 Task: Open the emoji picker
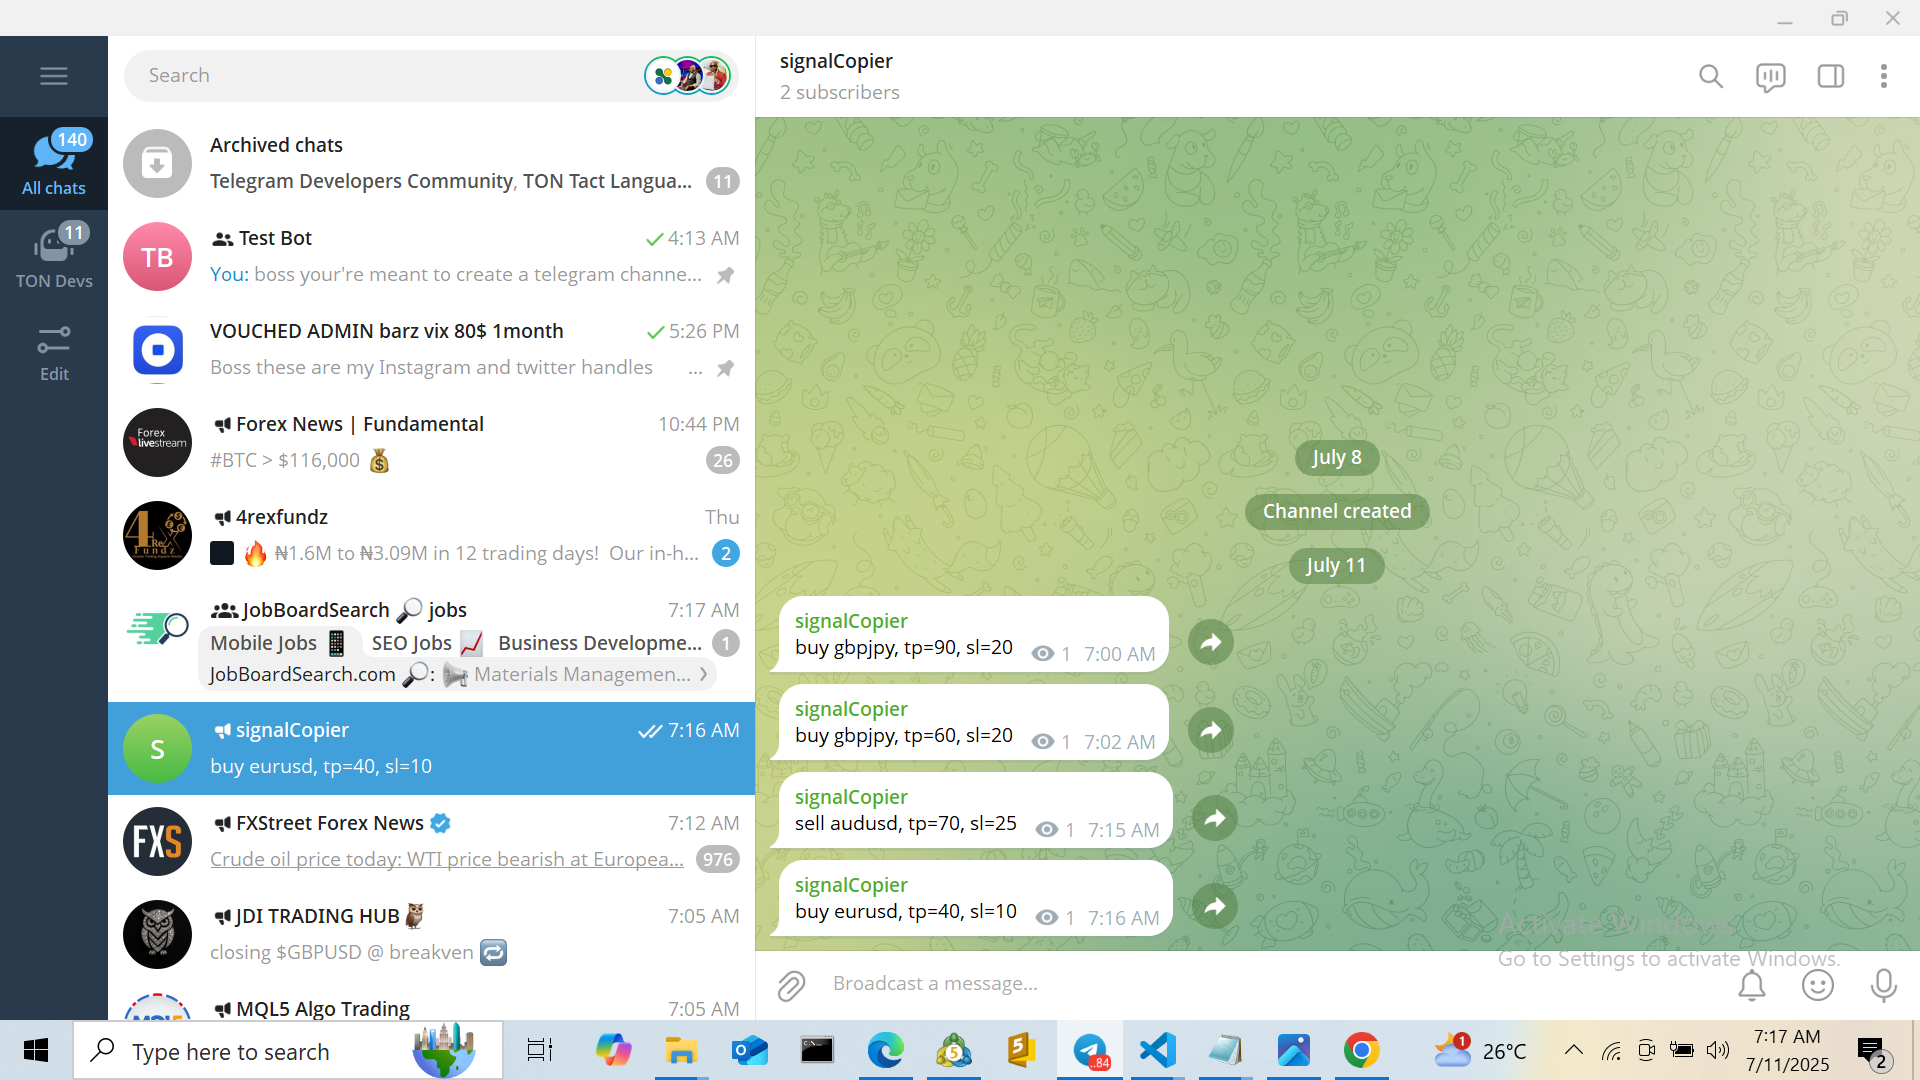pyautogui.click(x=1818, y=985)
